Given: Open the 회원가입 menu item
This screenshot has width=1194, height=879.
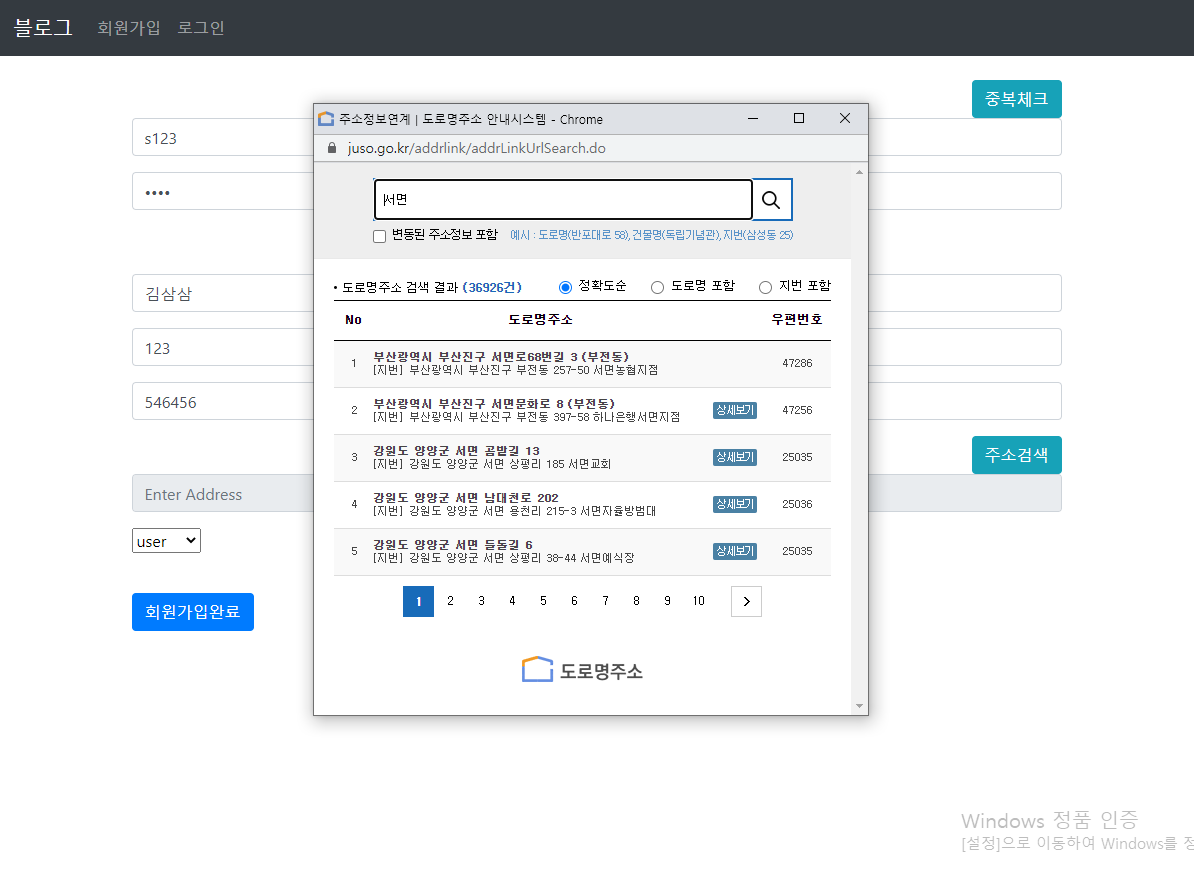Looking at the screenshot, I should point(128,28).
